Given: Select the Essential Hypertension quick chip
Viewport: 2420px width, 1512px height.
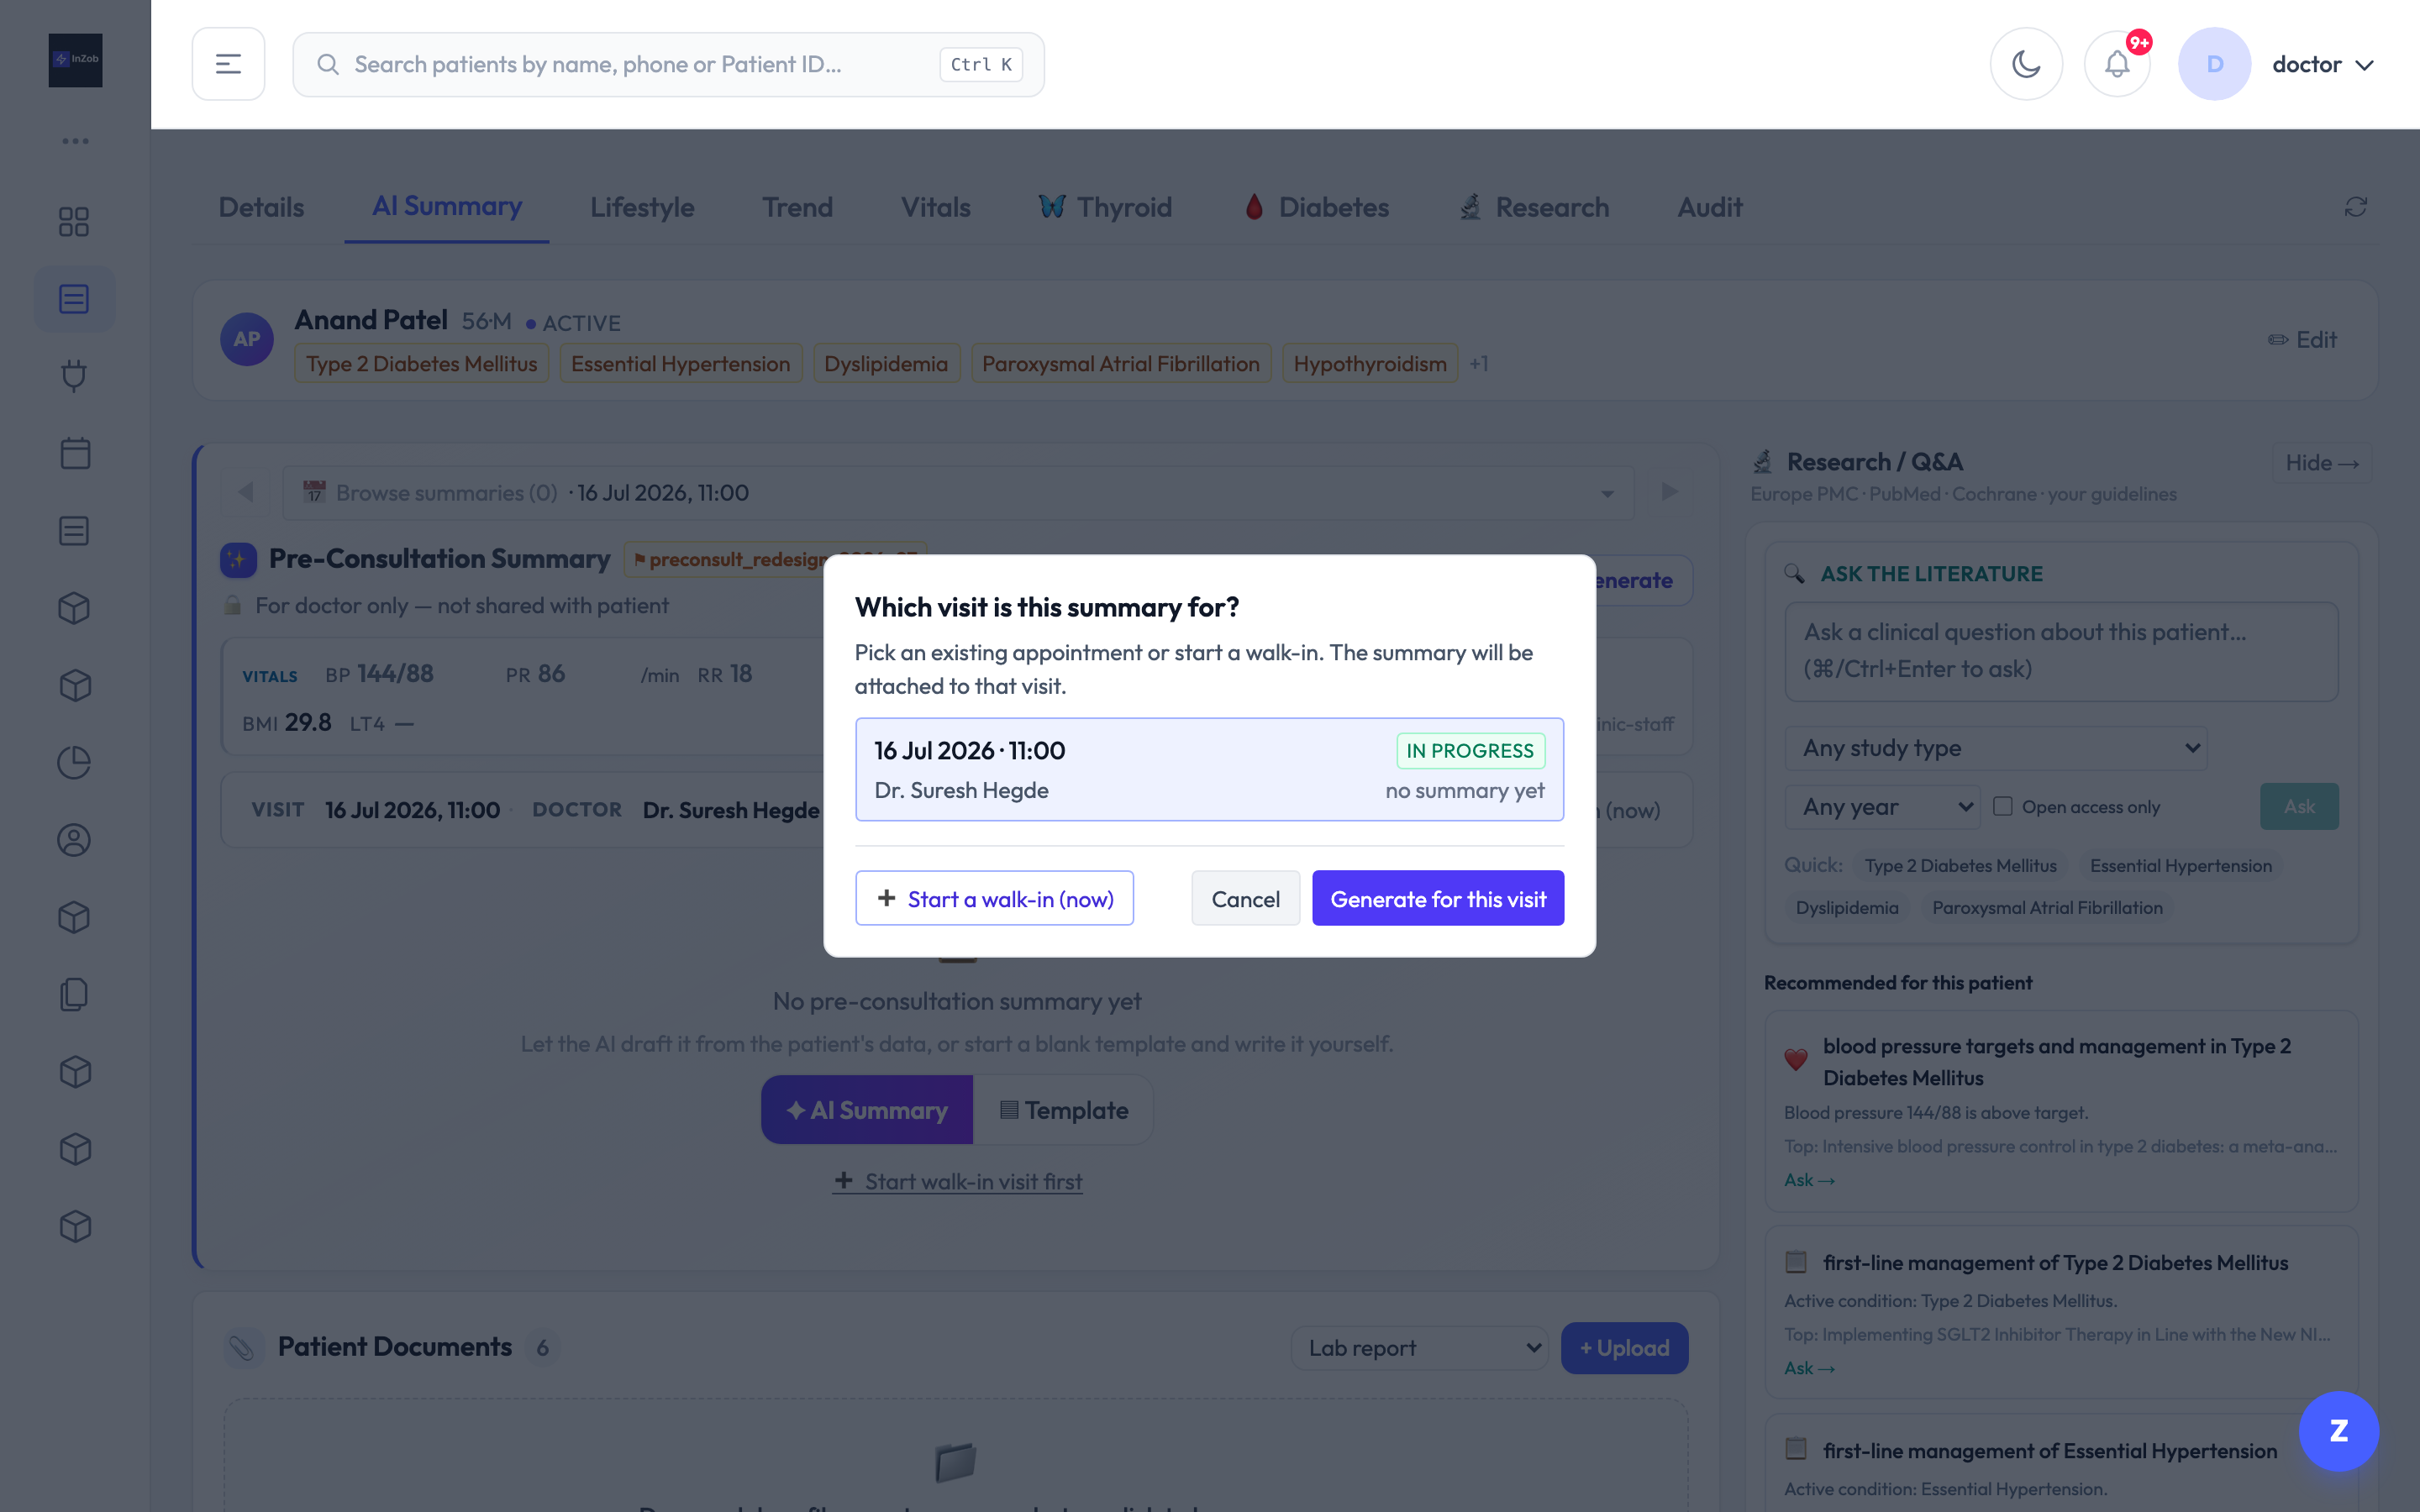Looking at the screenshot, I should (x=2180, y=865).
